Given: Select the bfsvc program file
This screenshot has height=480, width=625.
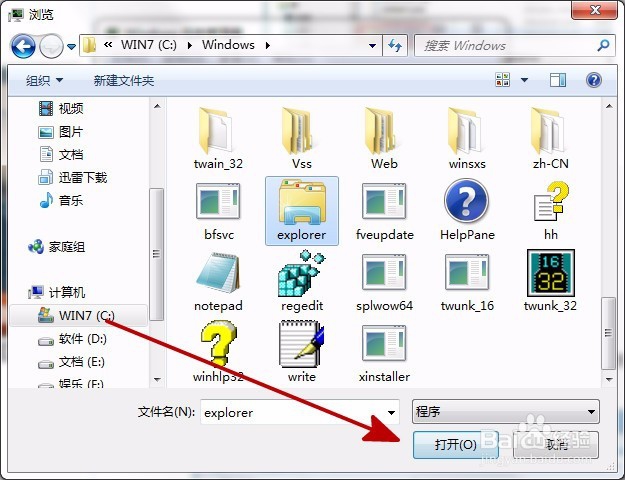Looking at the screenshot, I should (218, 210).
